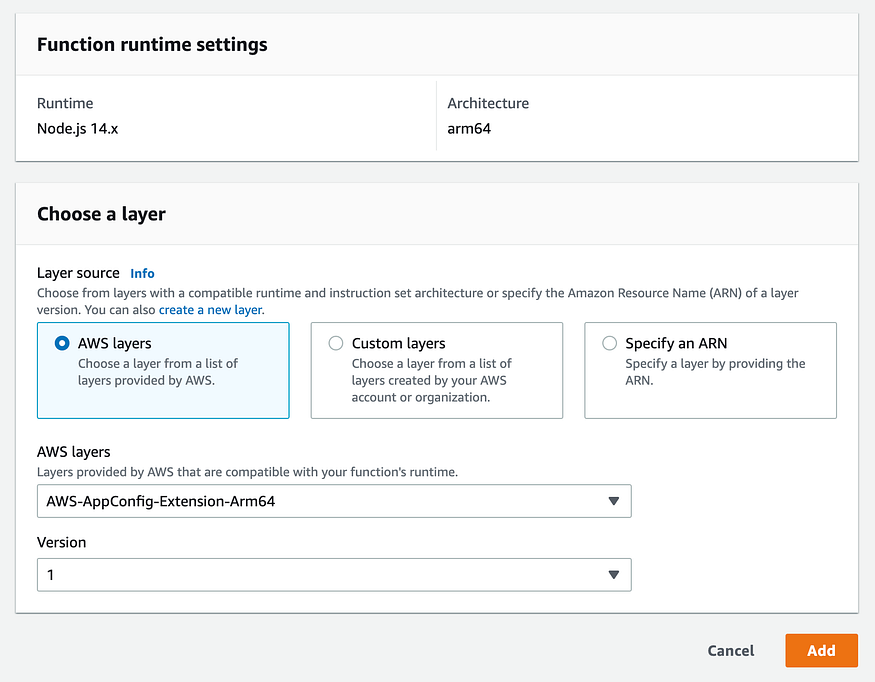875x682 pixels.
Task: Select the AWS layers radio button
Action: [62, 343]
